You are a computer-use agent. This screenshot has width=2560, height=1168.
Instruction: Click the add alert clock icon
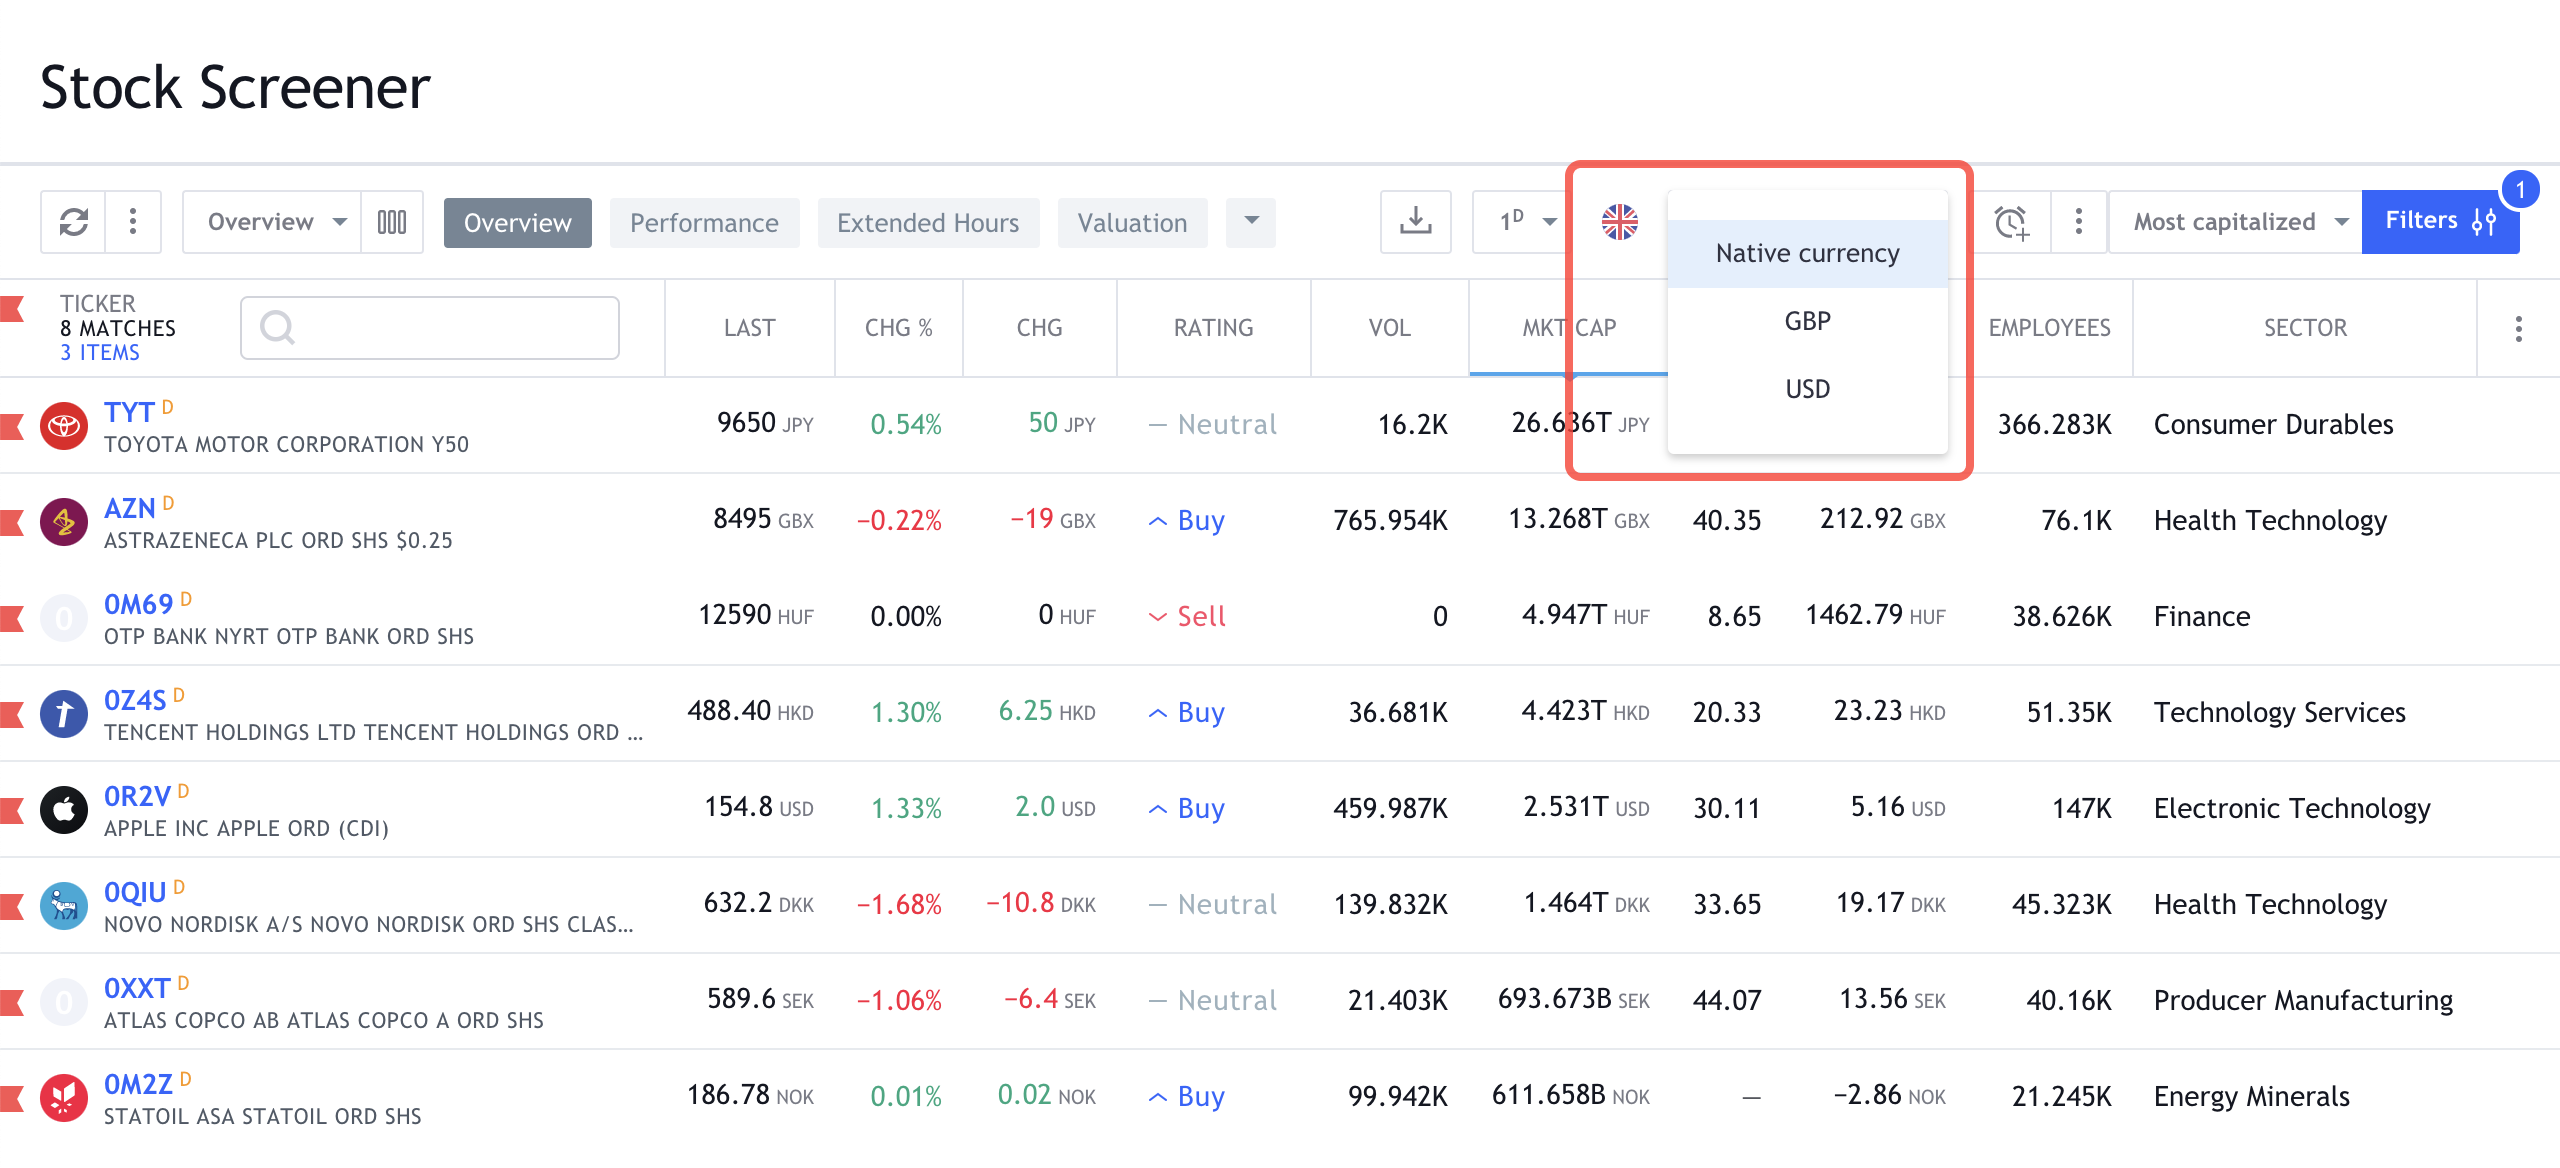[2011, 222]
